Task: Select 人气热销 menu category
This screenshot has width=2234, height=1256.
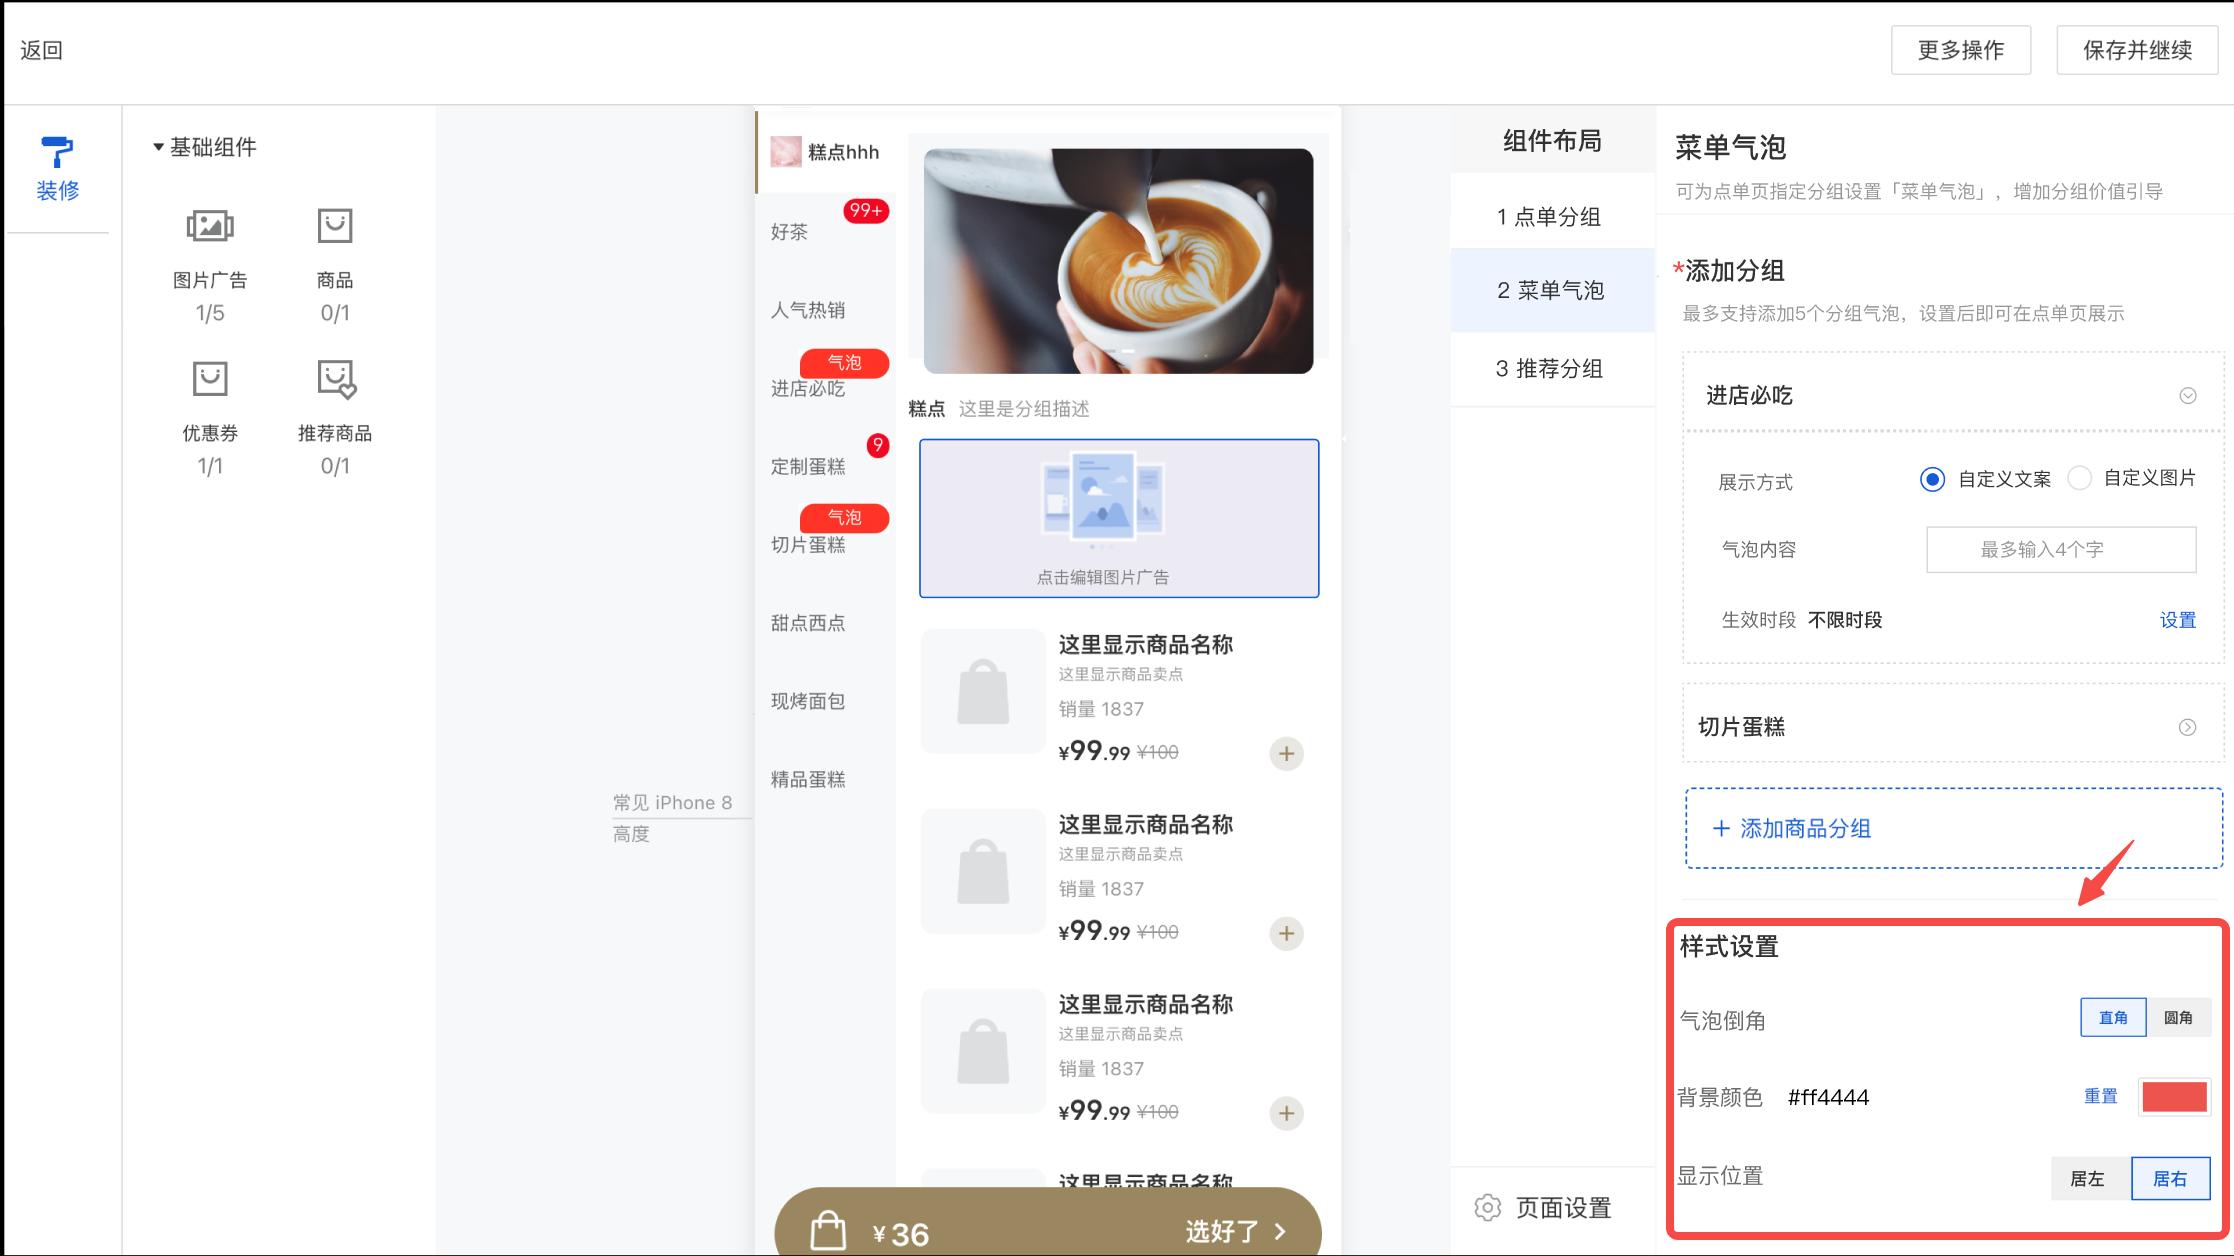Action: coord(808,310)
